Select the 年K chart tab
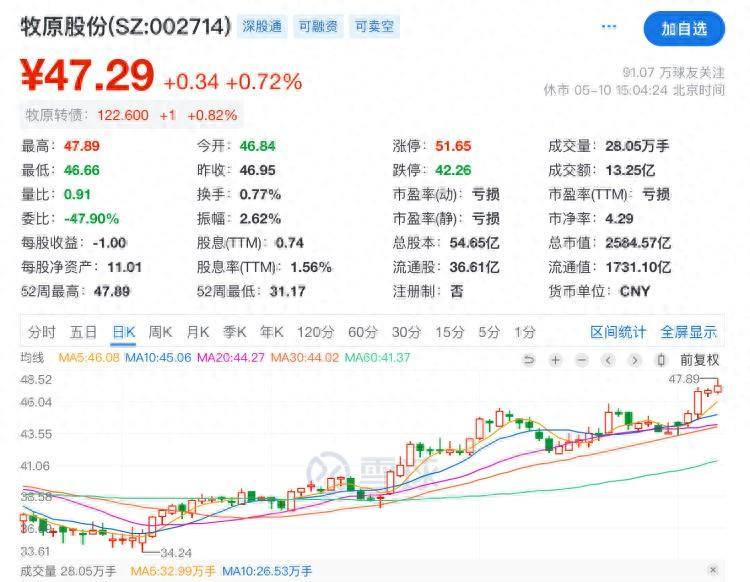This screenshot has height=582, width=750. pyautogui.click(x=272, y=332)
